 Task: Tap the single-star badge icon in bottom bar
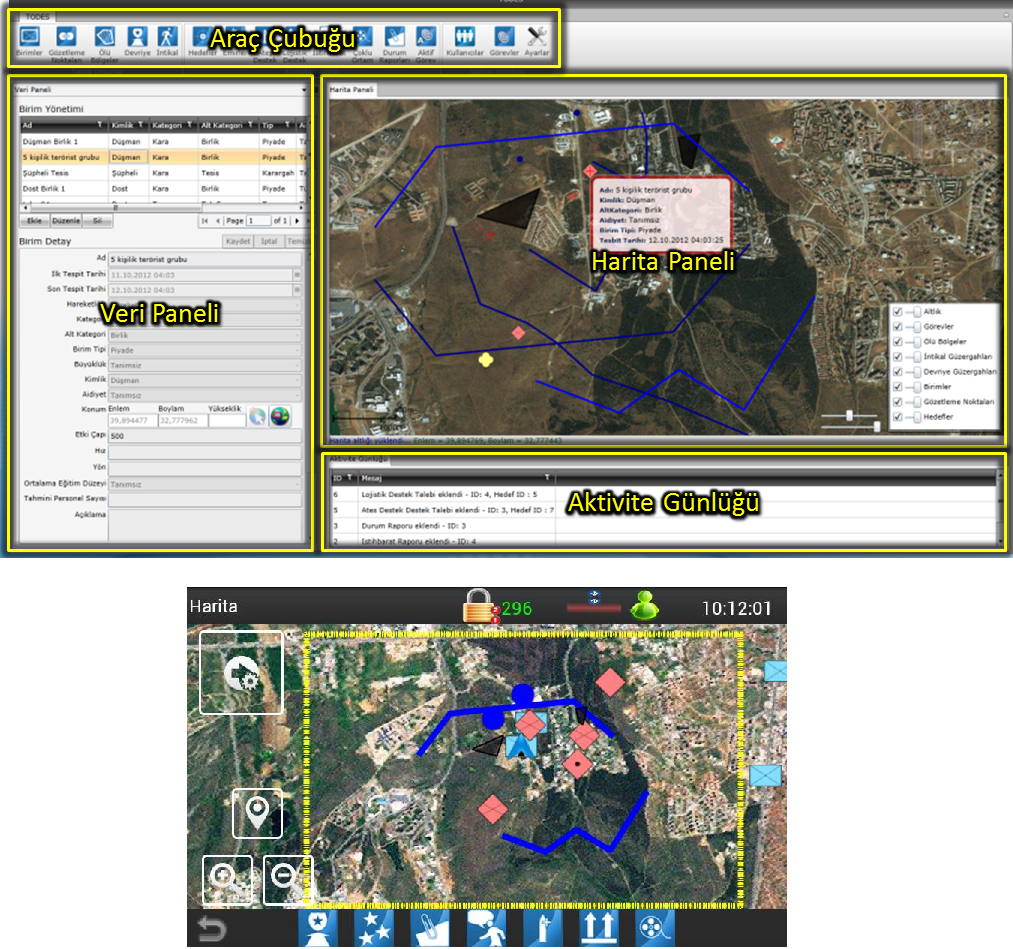click(x=318, y=928)
